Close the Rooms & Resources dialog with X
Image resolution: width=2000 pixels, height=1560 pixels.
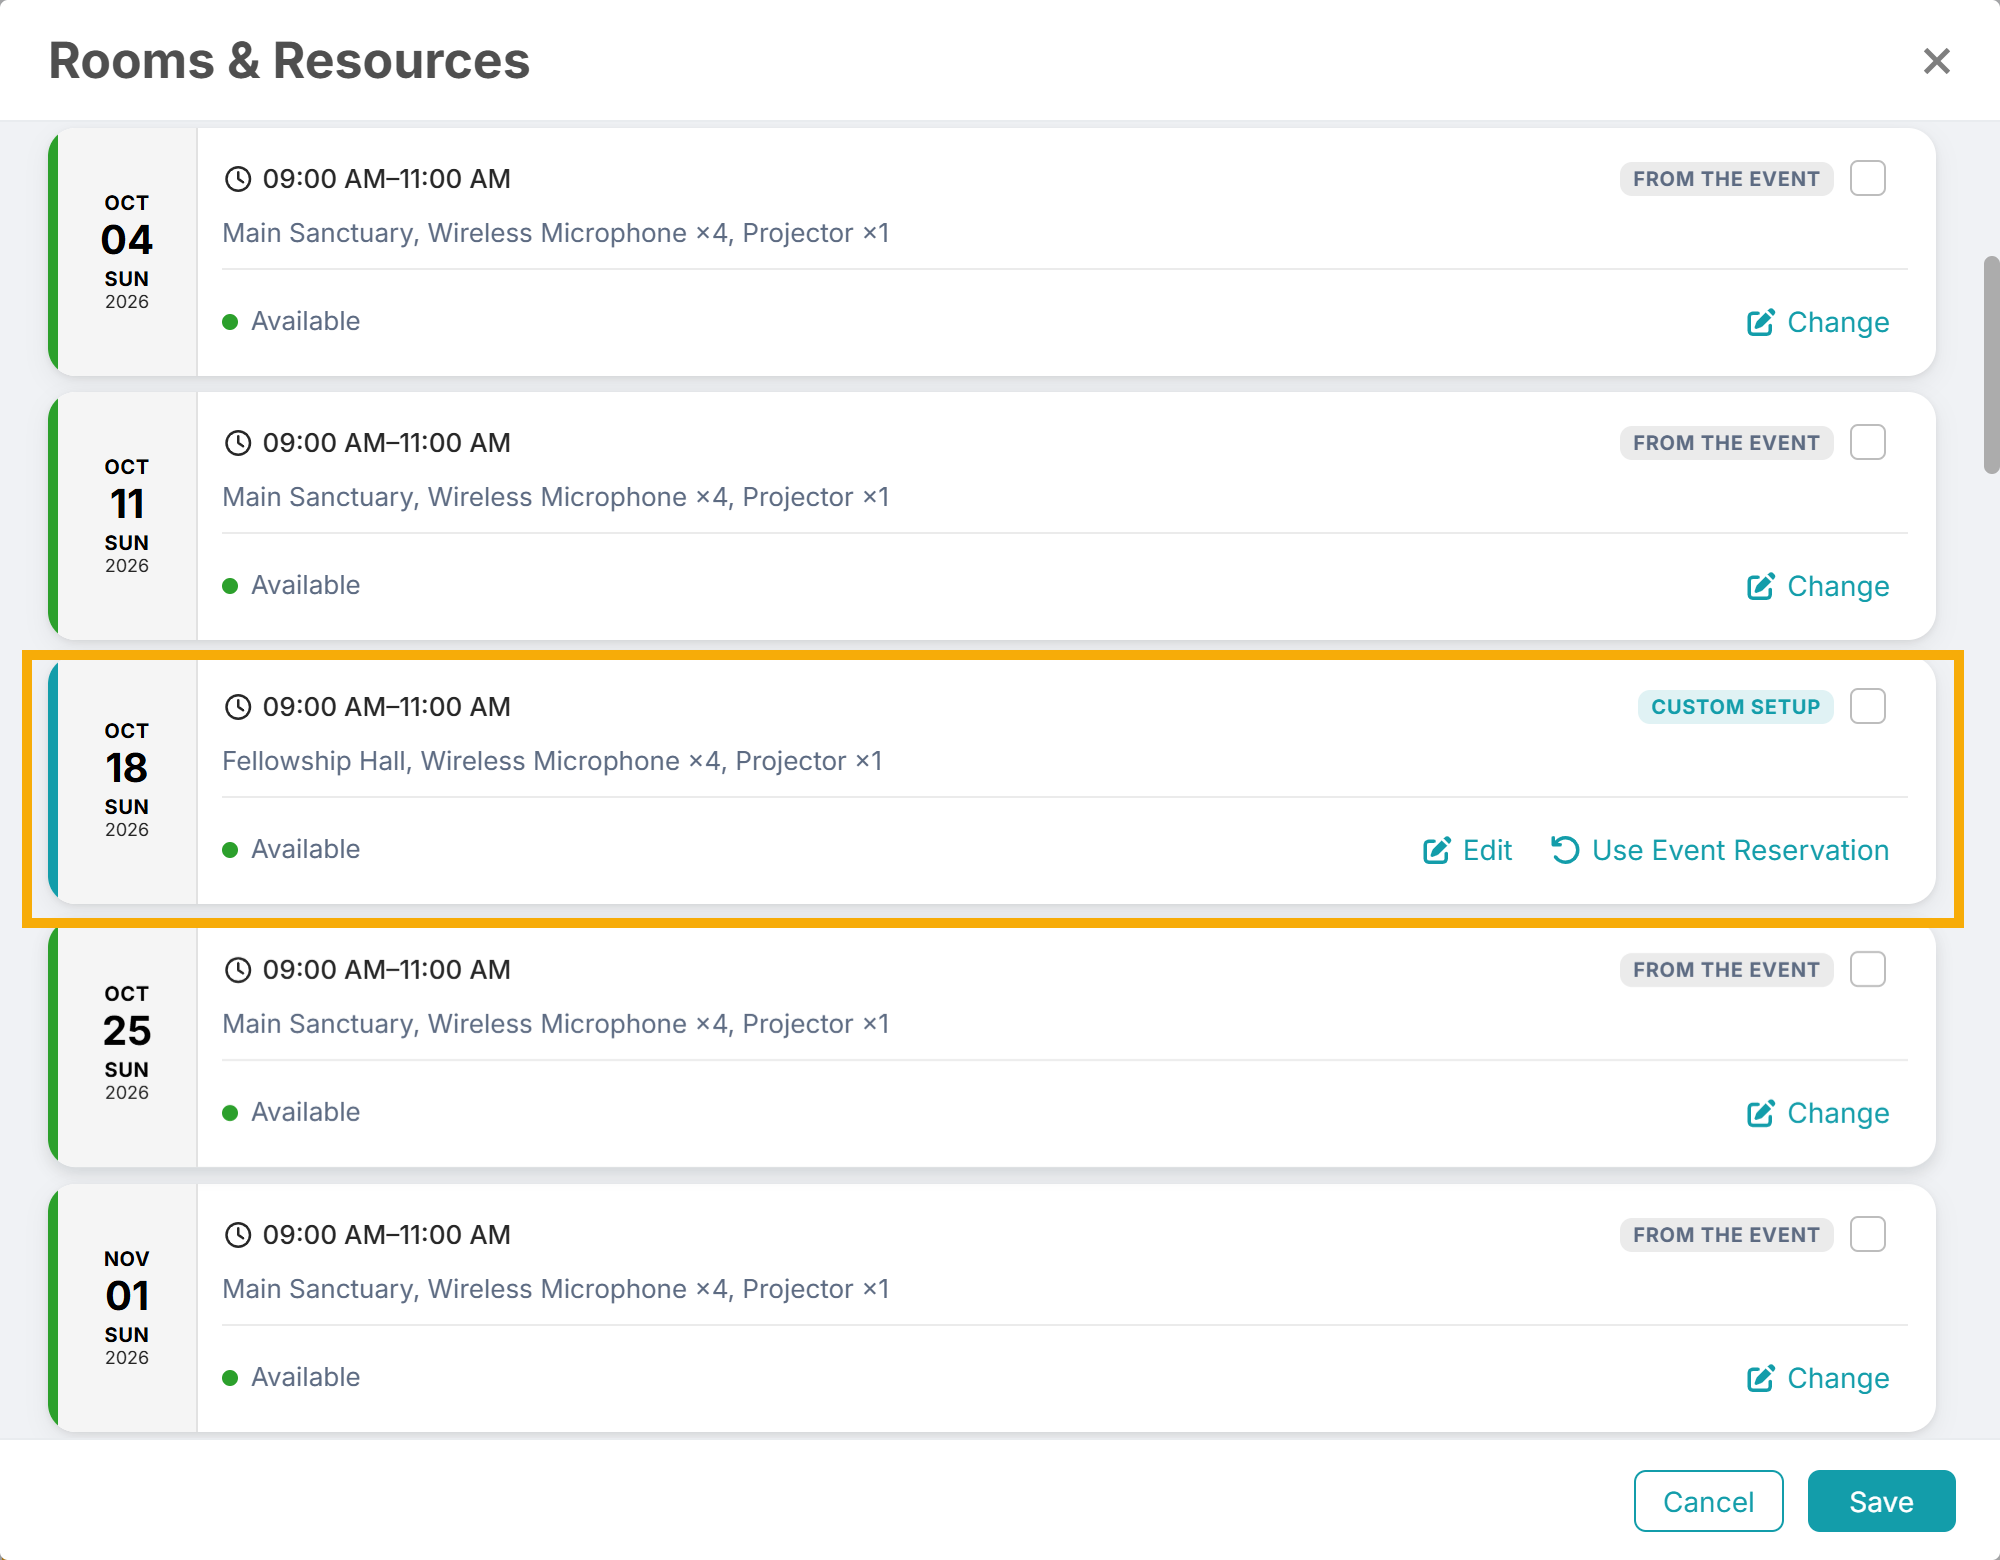[1937, 61]
